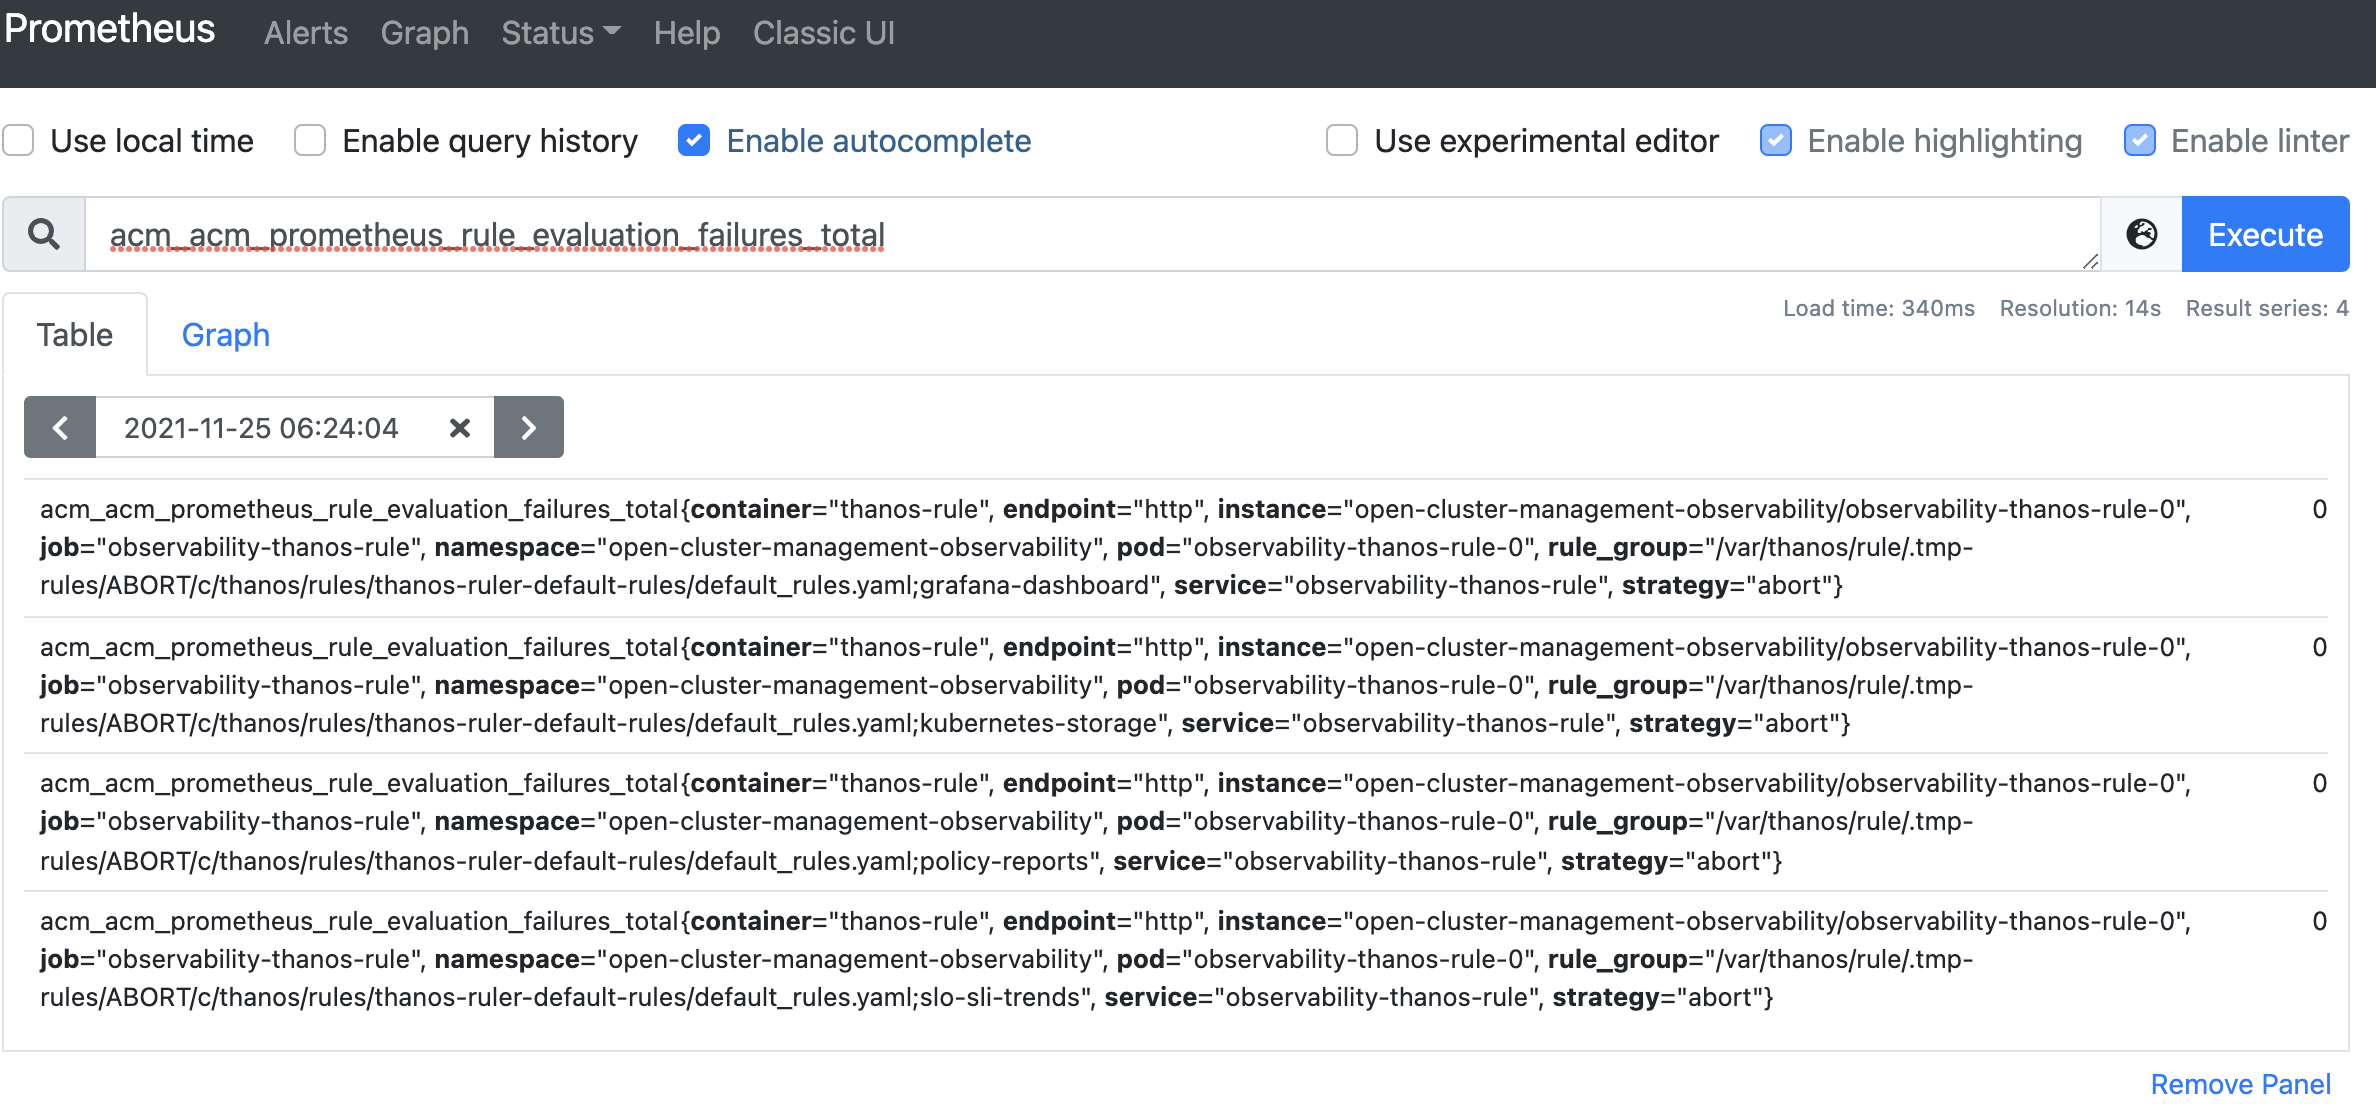Click the search magnifier icon
The height and width of the screenshot is (1104, 2376).
pyautogui.click(x=43, y=234)
